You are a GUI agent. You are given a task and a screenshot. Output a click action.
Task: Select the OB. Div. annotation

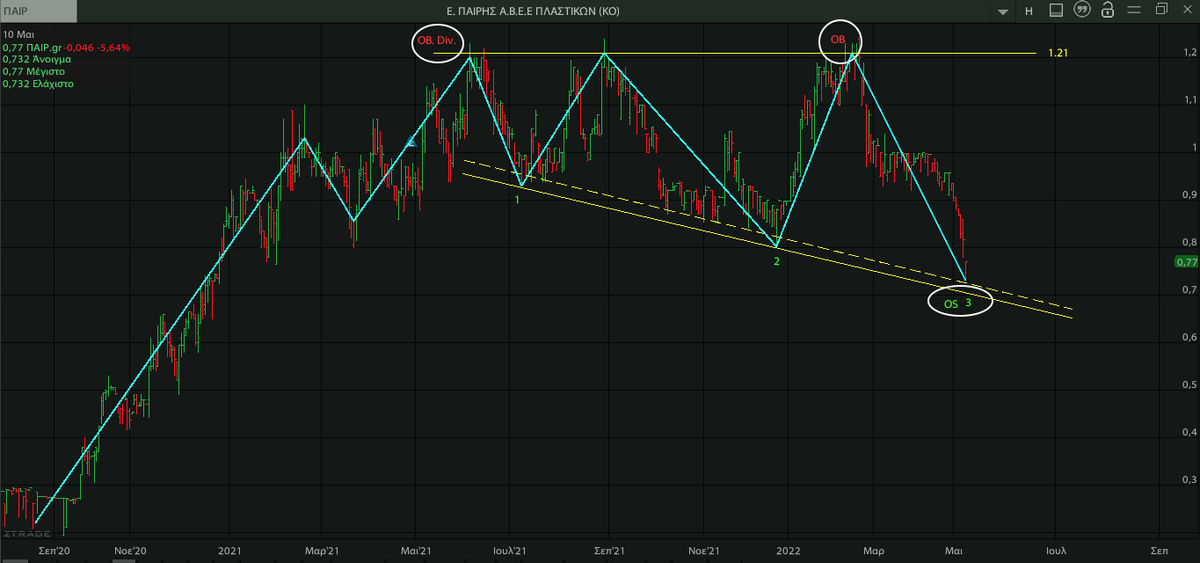pos(438,43)
